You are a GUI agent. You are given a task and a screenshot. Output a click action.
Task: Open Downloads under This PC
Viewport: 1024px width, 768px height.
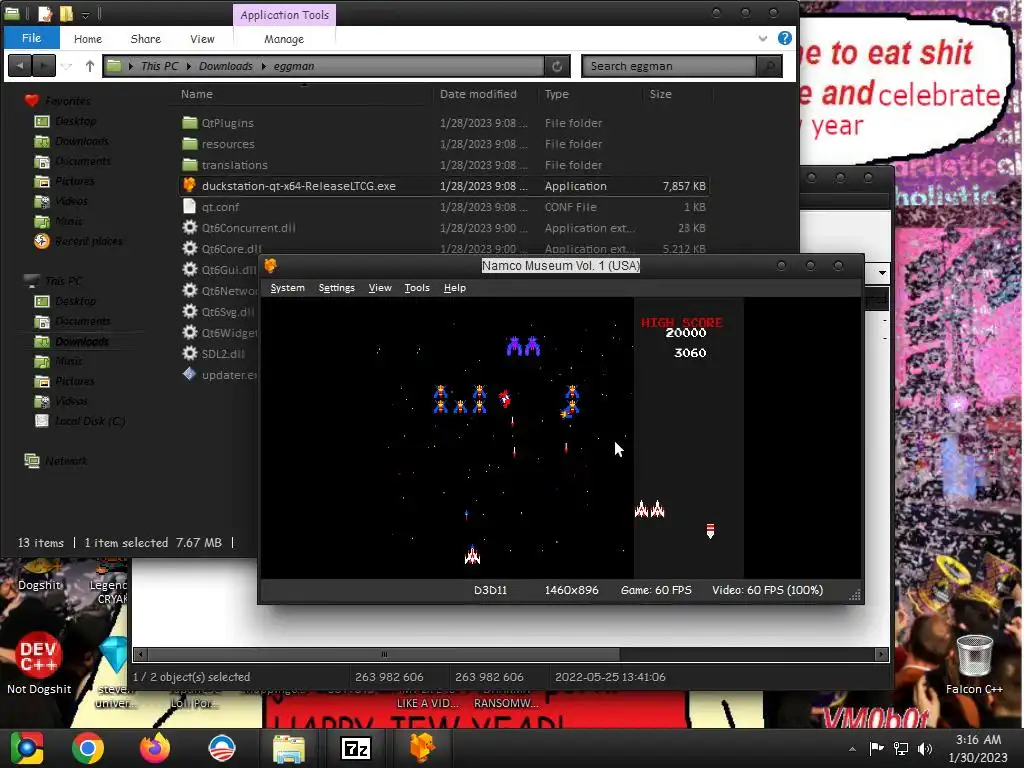click(82, 341)
